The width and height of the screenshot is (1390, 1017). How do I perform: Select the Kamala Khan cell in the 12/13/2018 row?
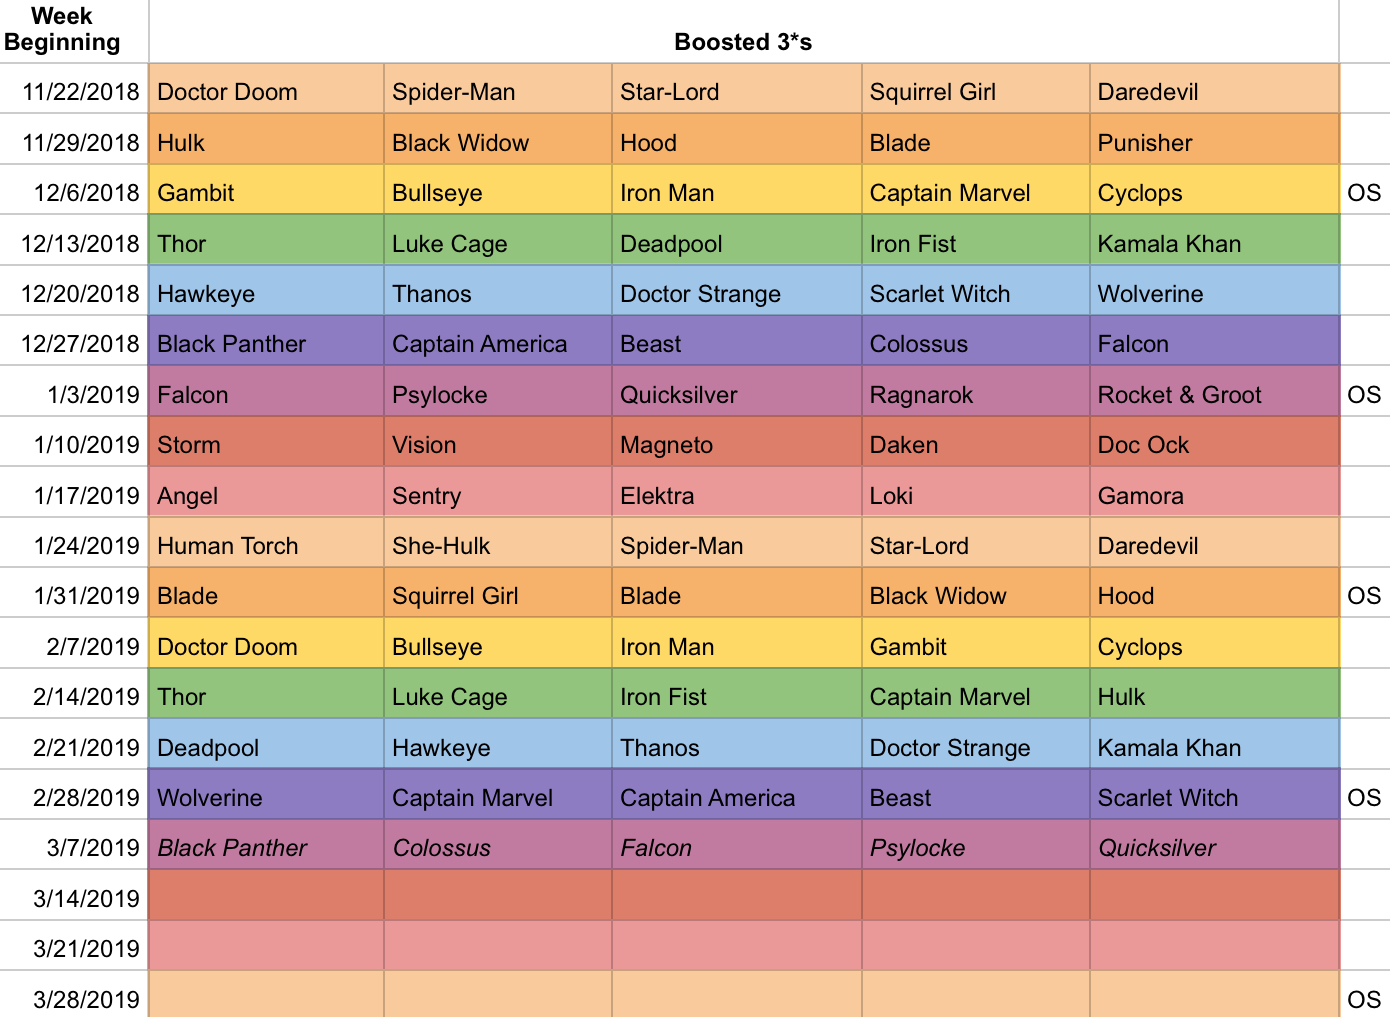(x=1214, y=241)
